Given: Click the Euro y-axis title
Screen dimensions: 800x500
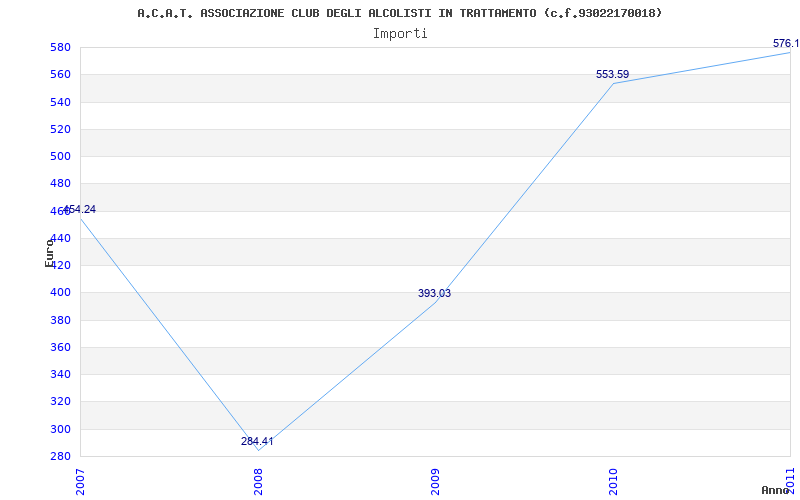Looking at the screenshot, I should coord(49,253).
